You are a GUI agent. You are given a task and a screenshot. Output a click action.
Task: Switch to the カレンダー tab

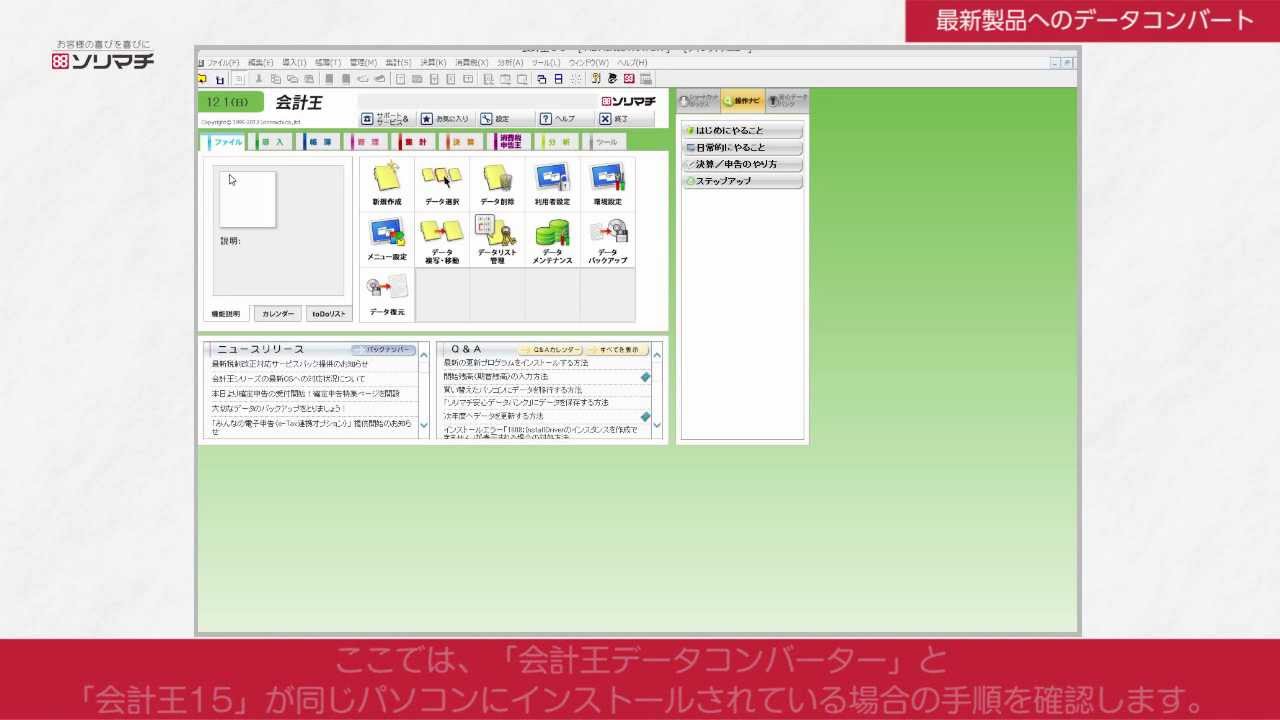click(278, 314)
